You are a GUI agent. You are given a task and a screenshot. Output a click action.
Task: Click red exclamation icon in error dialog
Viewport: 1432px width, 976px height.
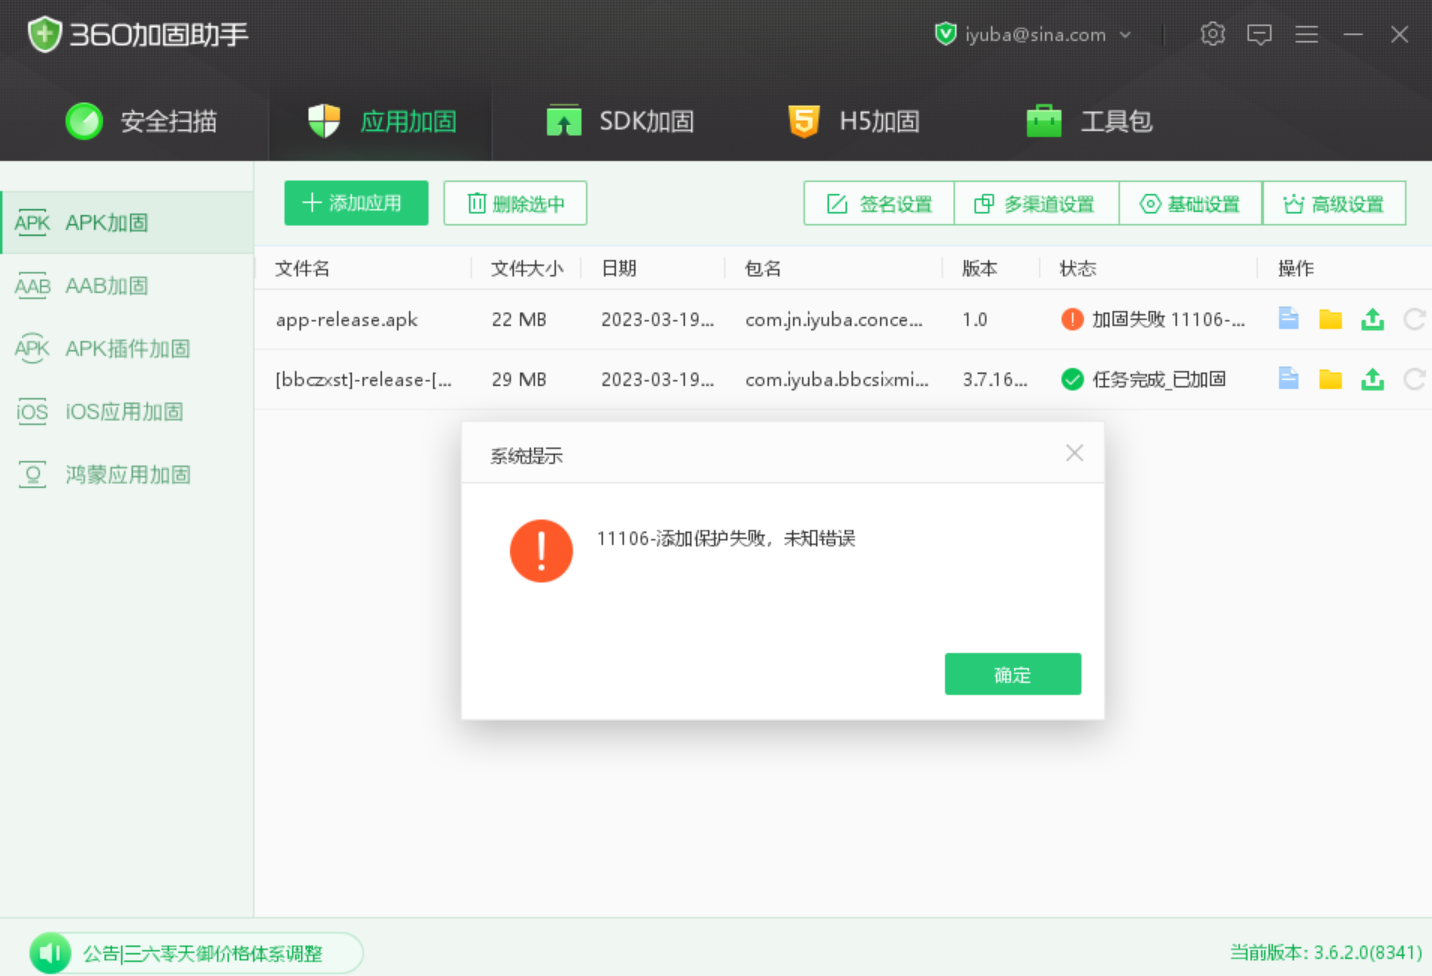tap(541, 550)
